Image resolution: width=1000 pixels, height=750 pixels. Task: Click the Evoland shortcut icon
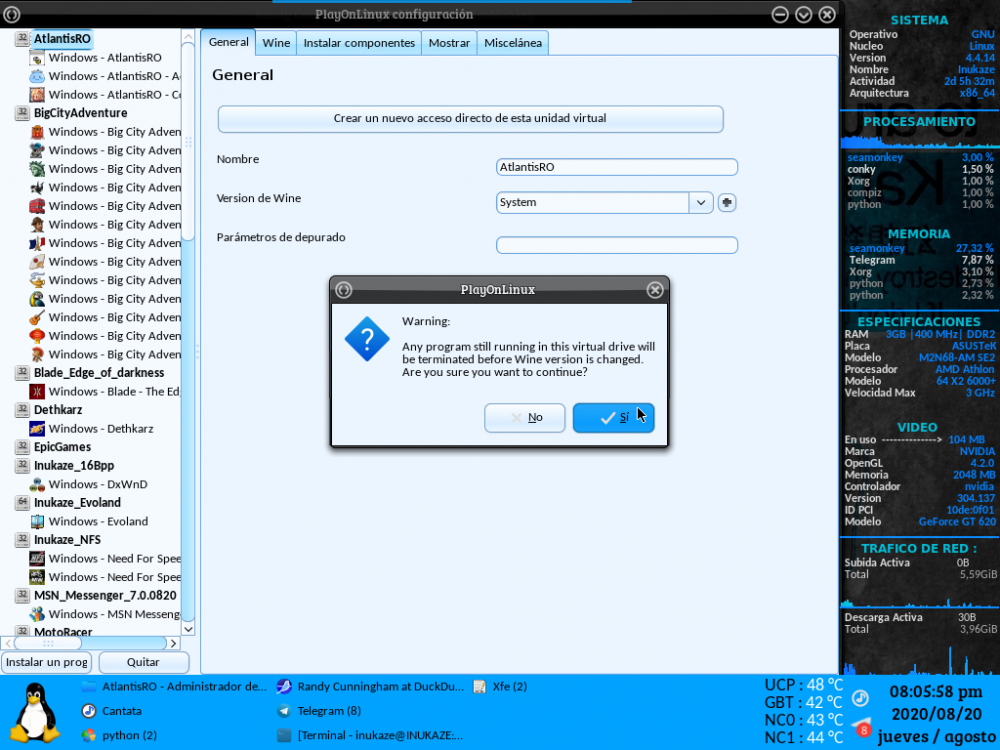[x=37, y=522]
